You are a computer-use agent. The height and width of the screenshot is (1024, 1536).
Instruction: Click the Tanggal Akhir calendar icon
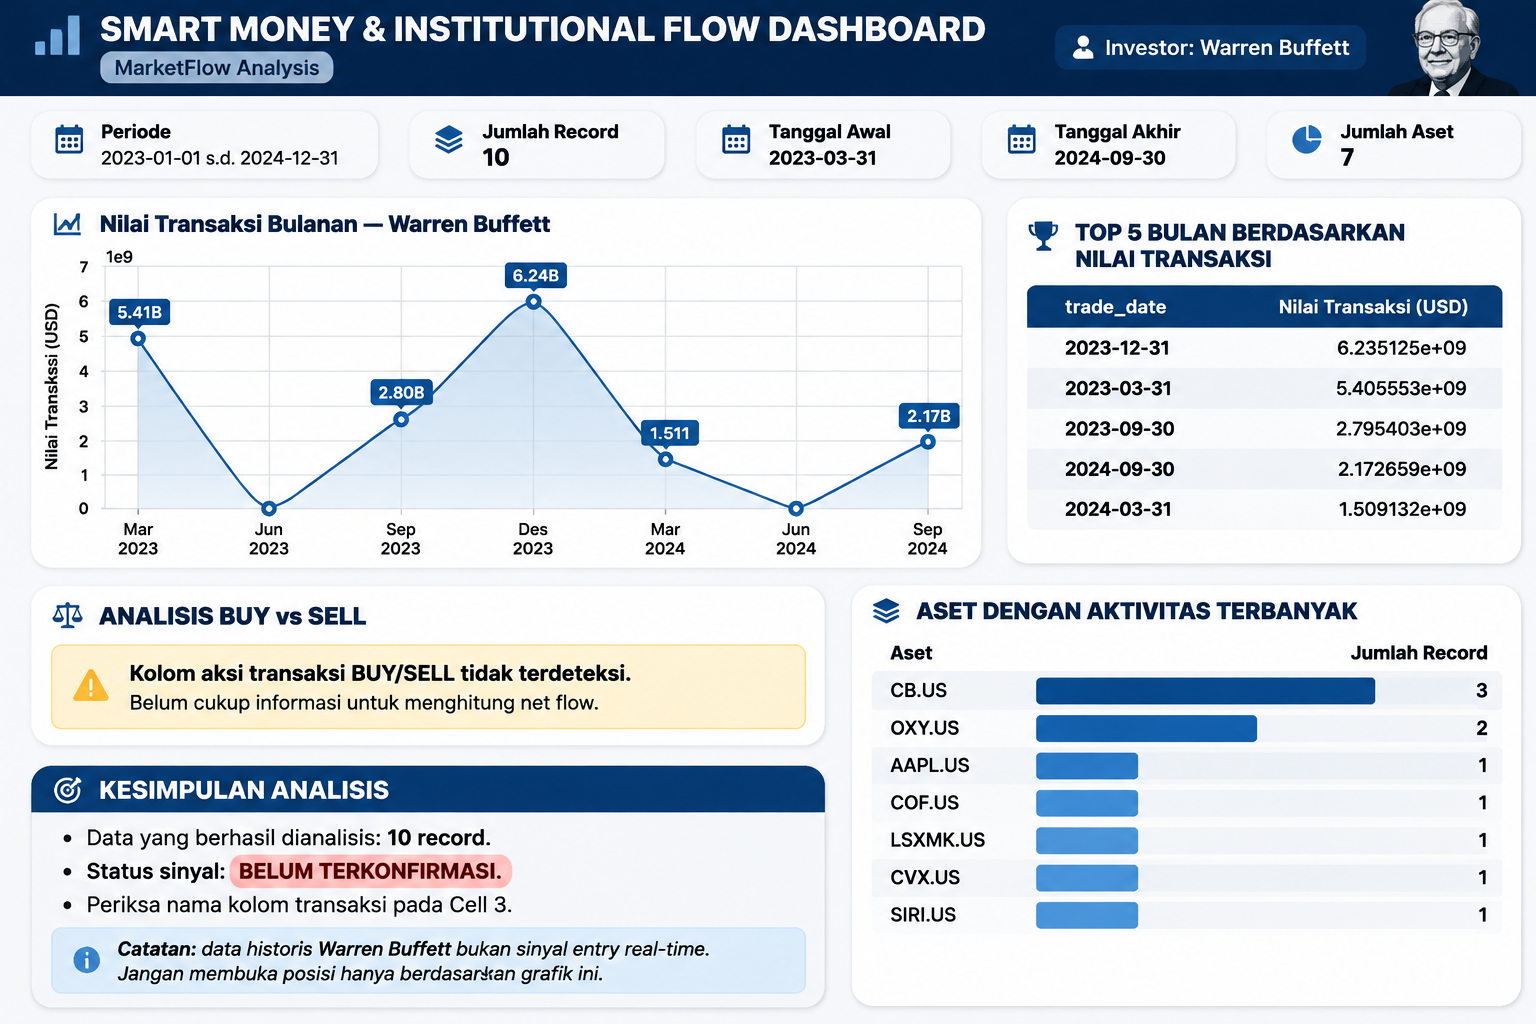1022,140
